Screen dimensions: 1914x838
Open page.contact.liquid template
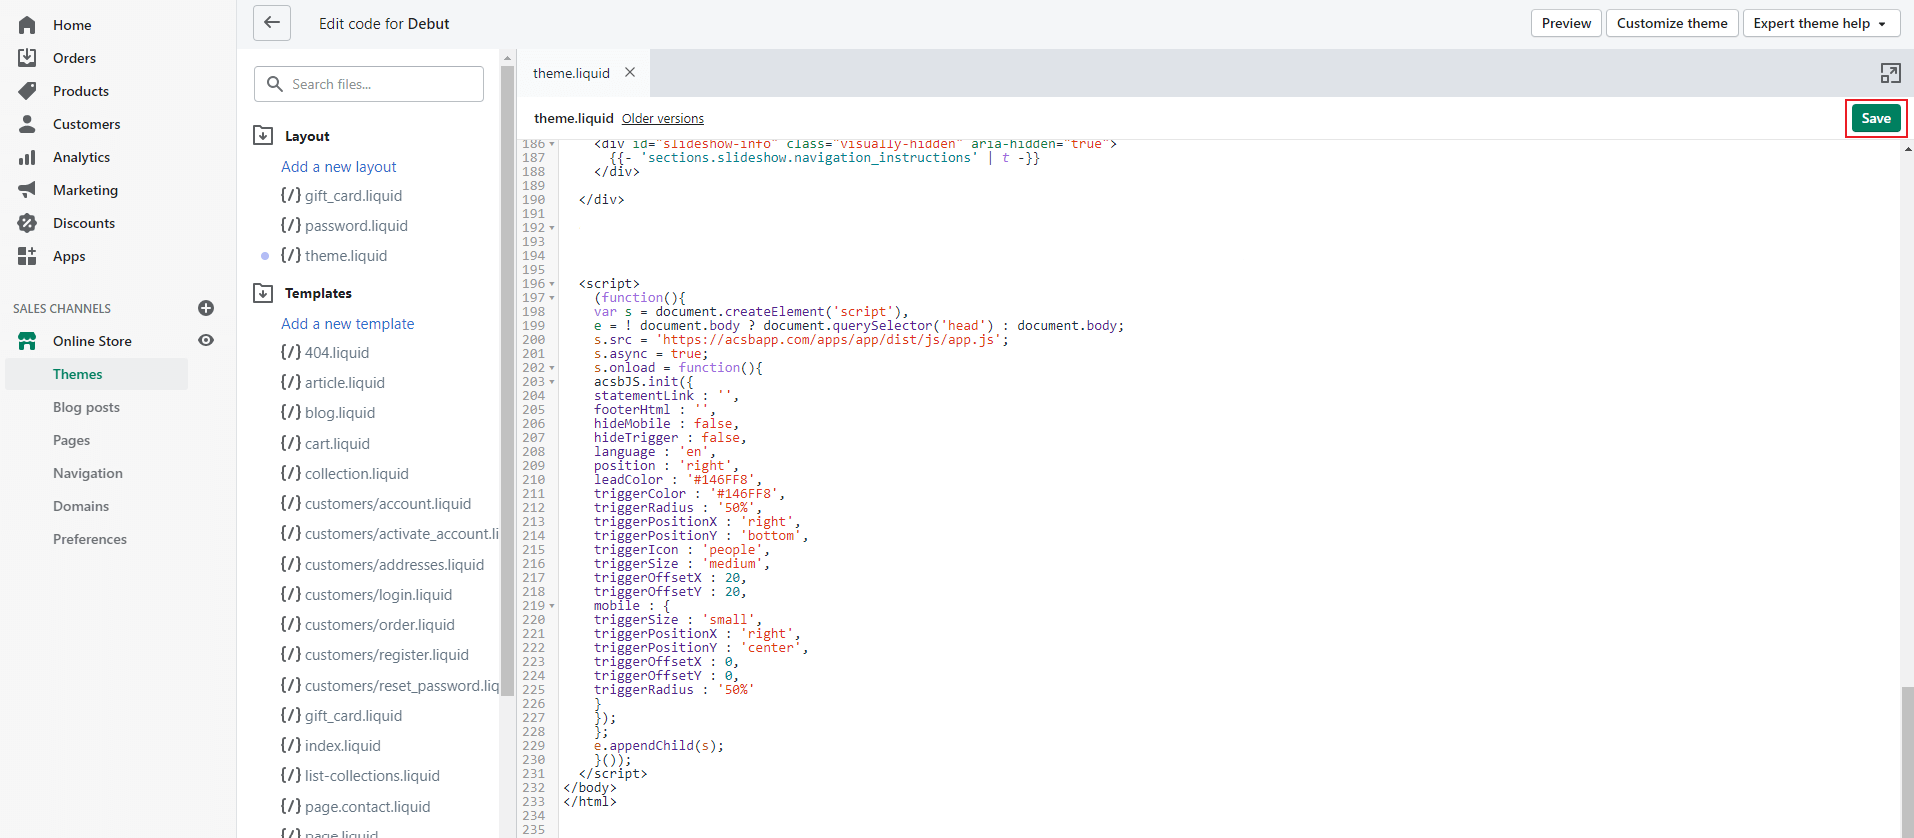(x=356, y=807)
